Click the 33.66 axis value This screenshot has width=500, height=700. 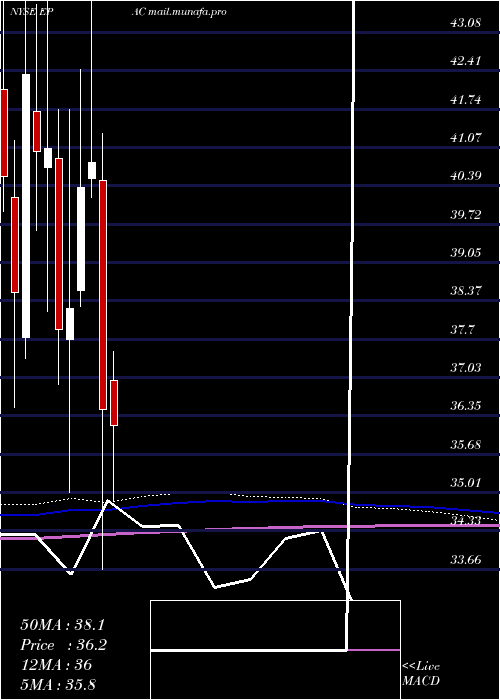(x=465, y=560)
